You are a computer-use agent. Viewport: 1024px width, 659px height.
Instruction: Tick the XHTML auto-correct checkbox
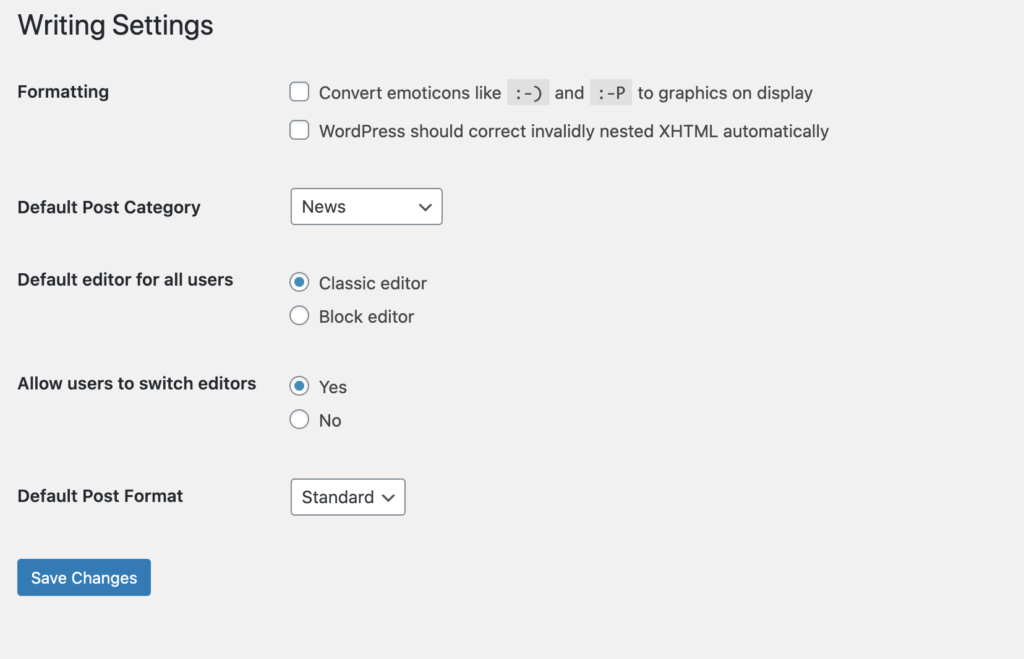tap(299, 130)
